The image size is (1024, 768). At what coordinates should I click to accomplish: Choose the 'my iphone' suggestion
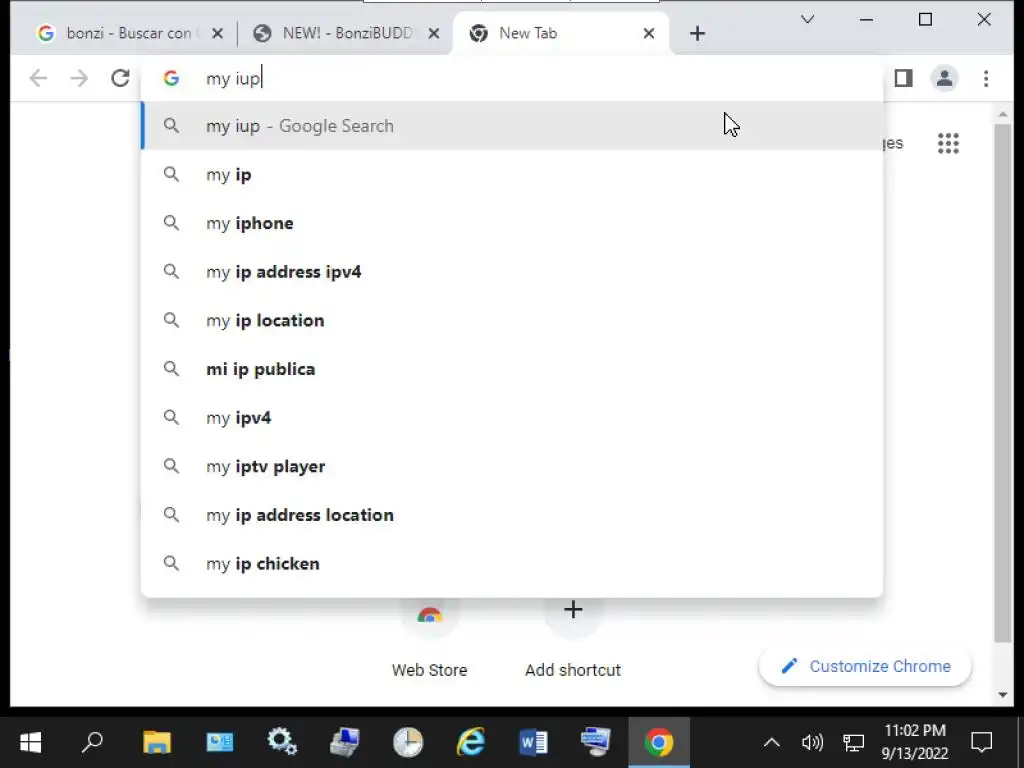point(512,223)
